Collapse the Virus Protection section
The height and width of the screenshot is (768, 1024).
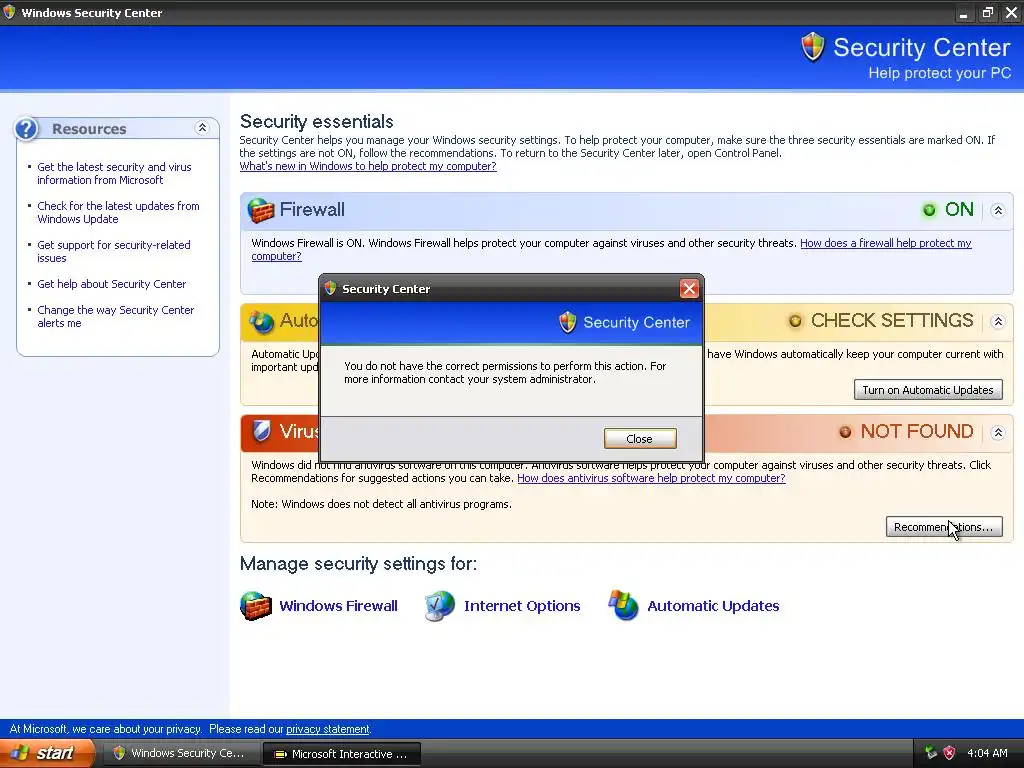coord(997,432)
